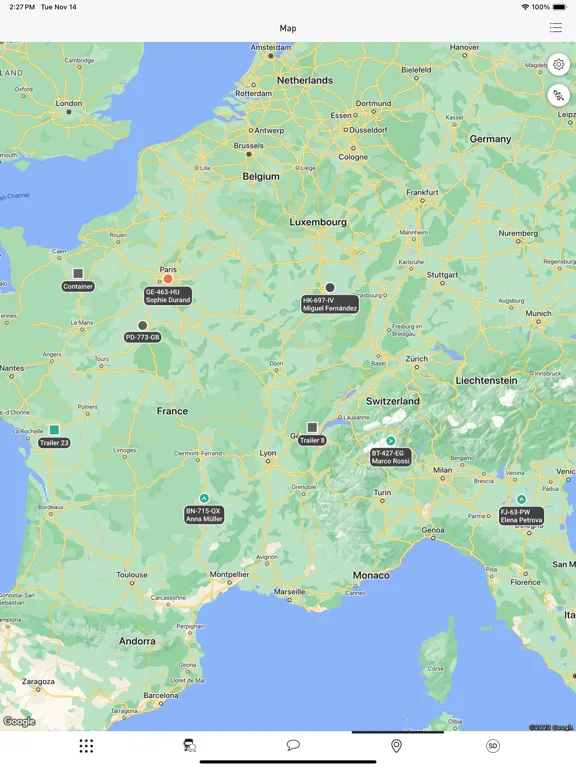This screenshot has height=768, width=576.
Task: Select the map pin tab
Action: tap(396, 745)
